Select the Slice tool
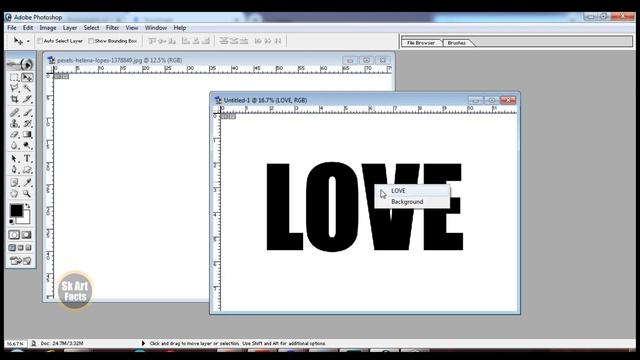Screen dimensions: 640x360 click(27, 99)
